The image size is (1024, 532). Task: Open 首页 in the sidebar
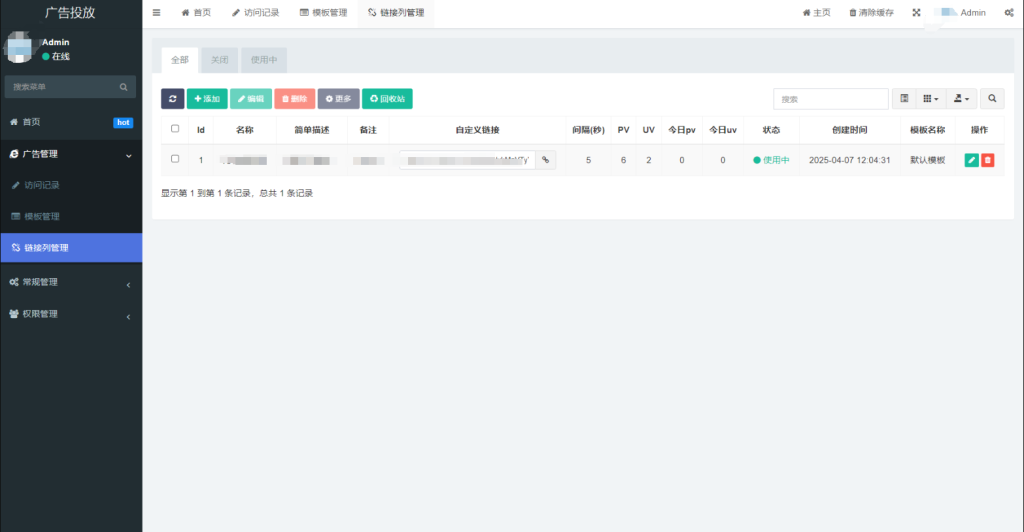click(x=71, y=122)
